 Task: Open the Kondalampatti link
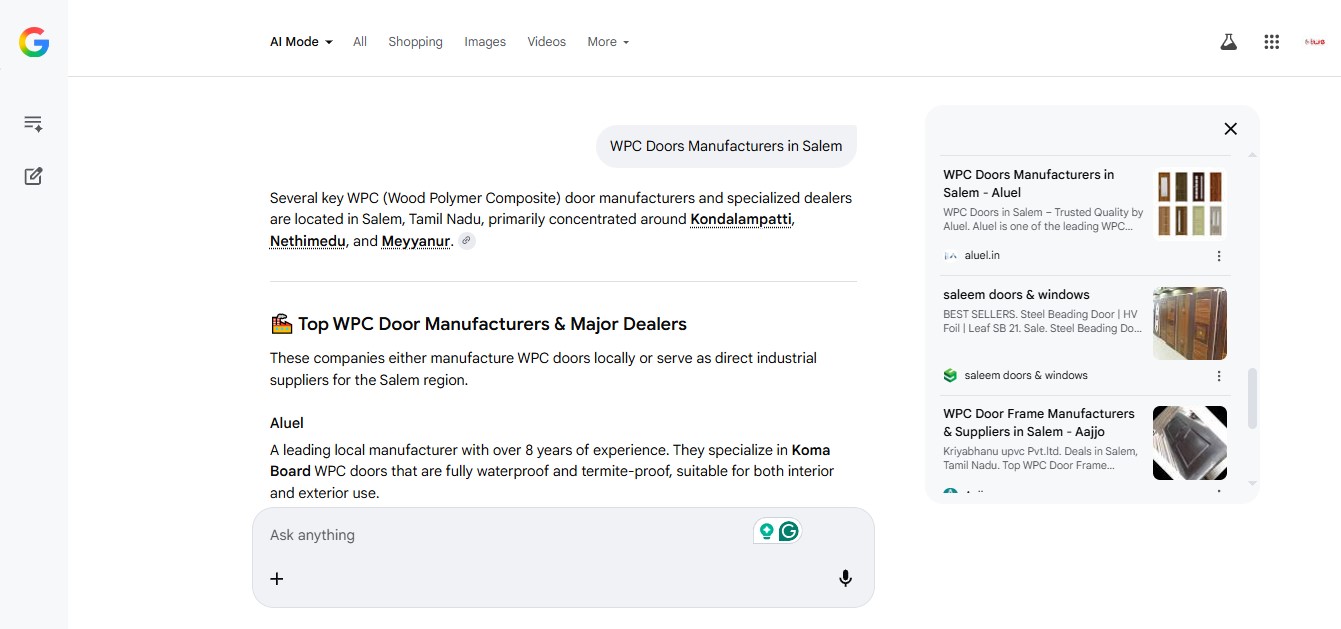(742, 219)
